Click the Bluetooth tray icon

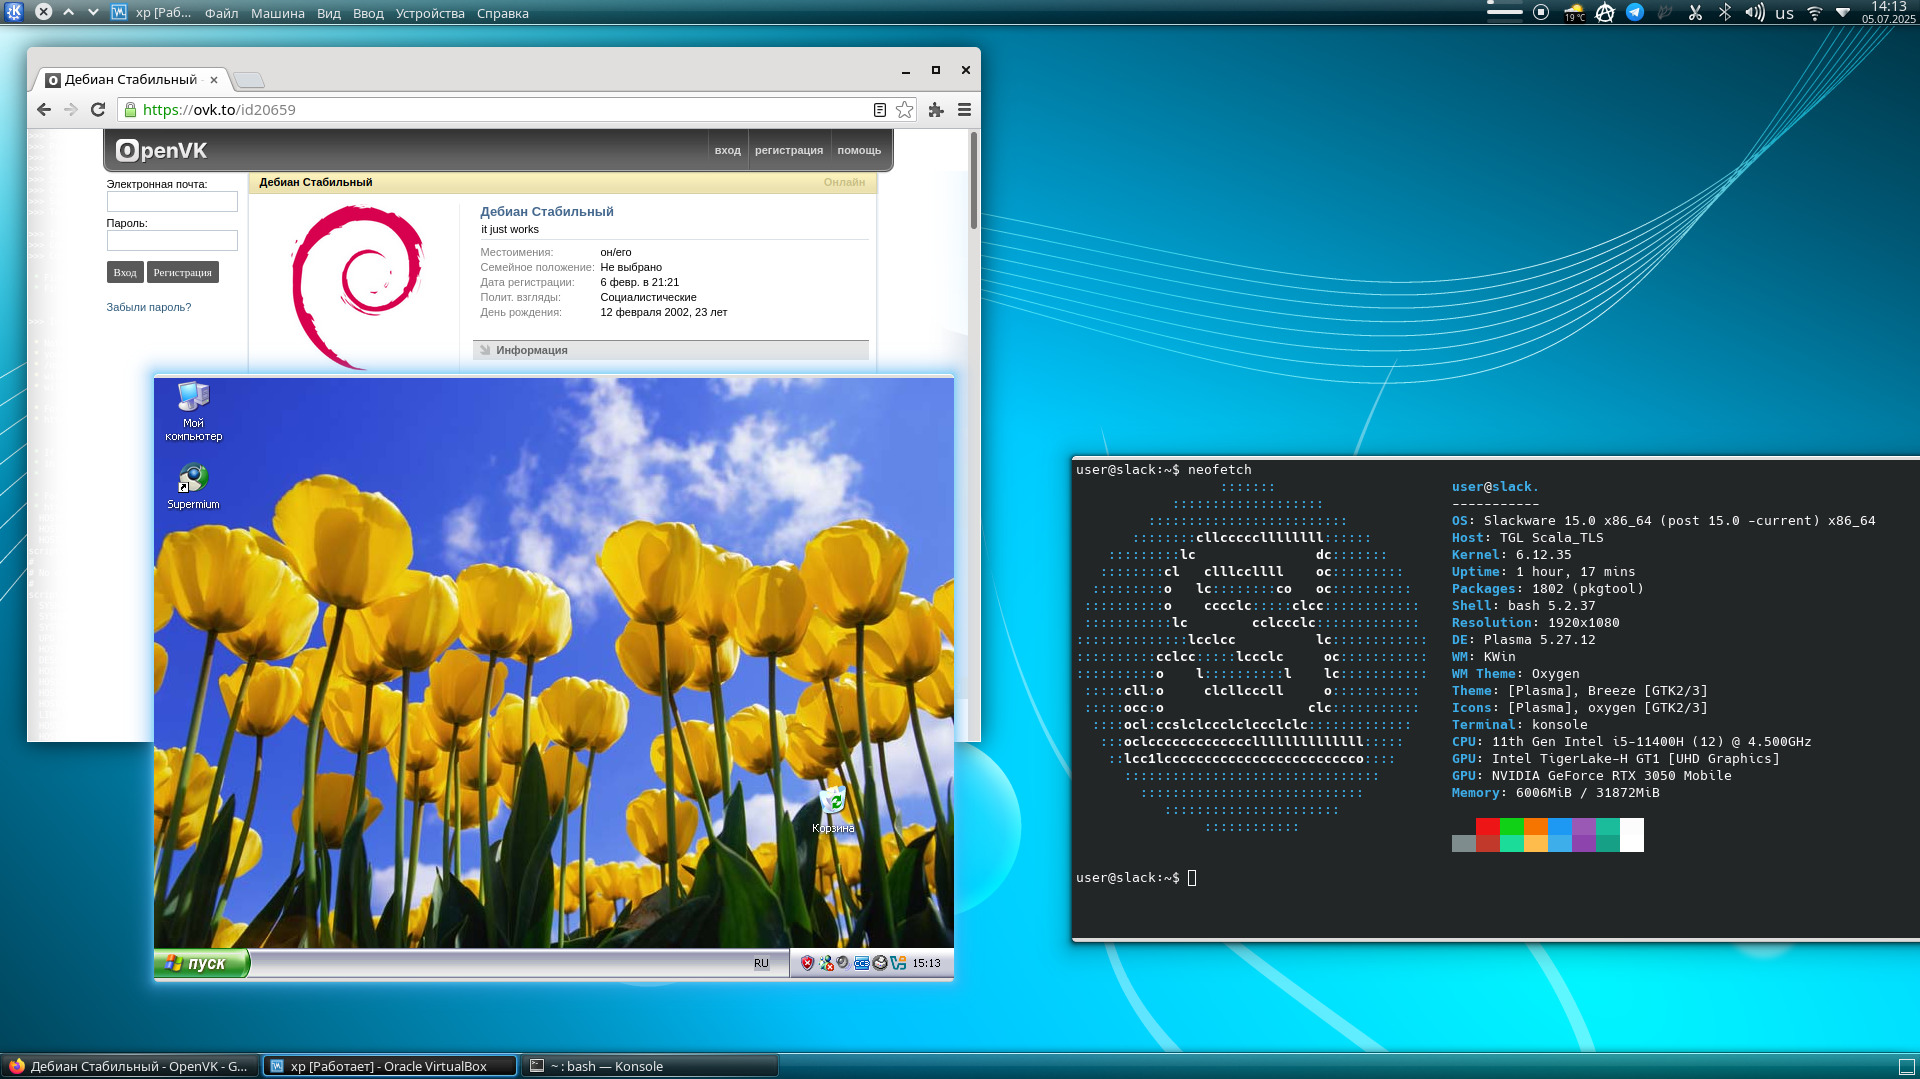[1725, 13]
